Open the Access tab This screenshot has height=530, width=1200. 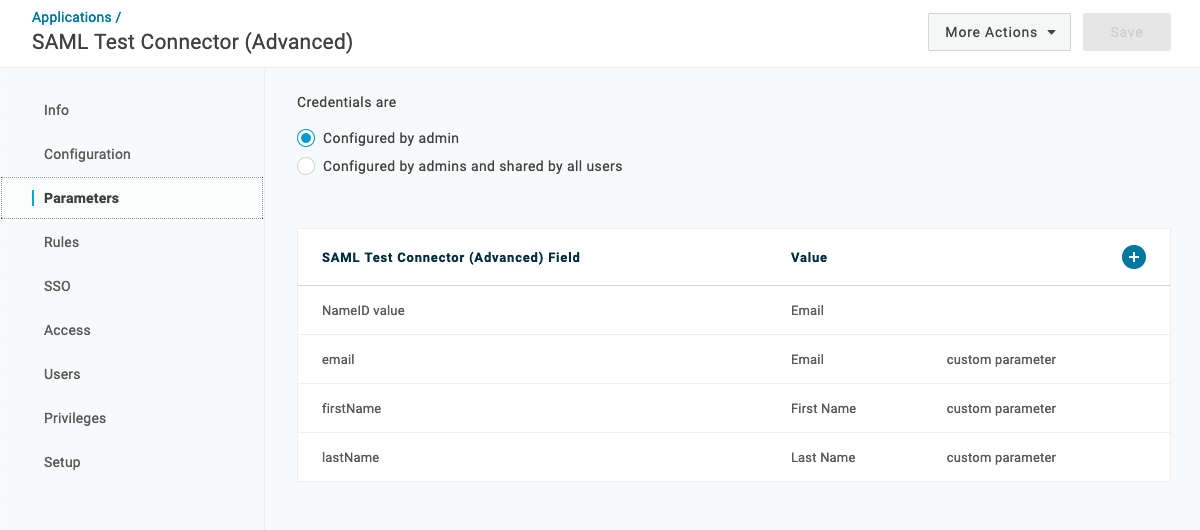67,330
